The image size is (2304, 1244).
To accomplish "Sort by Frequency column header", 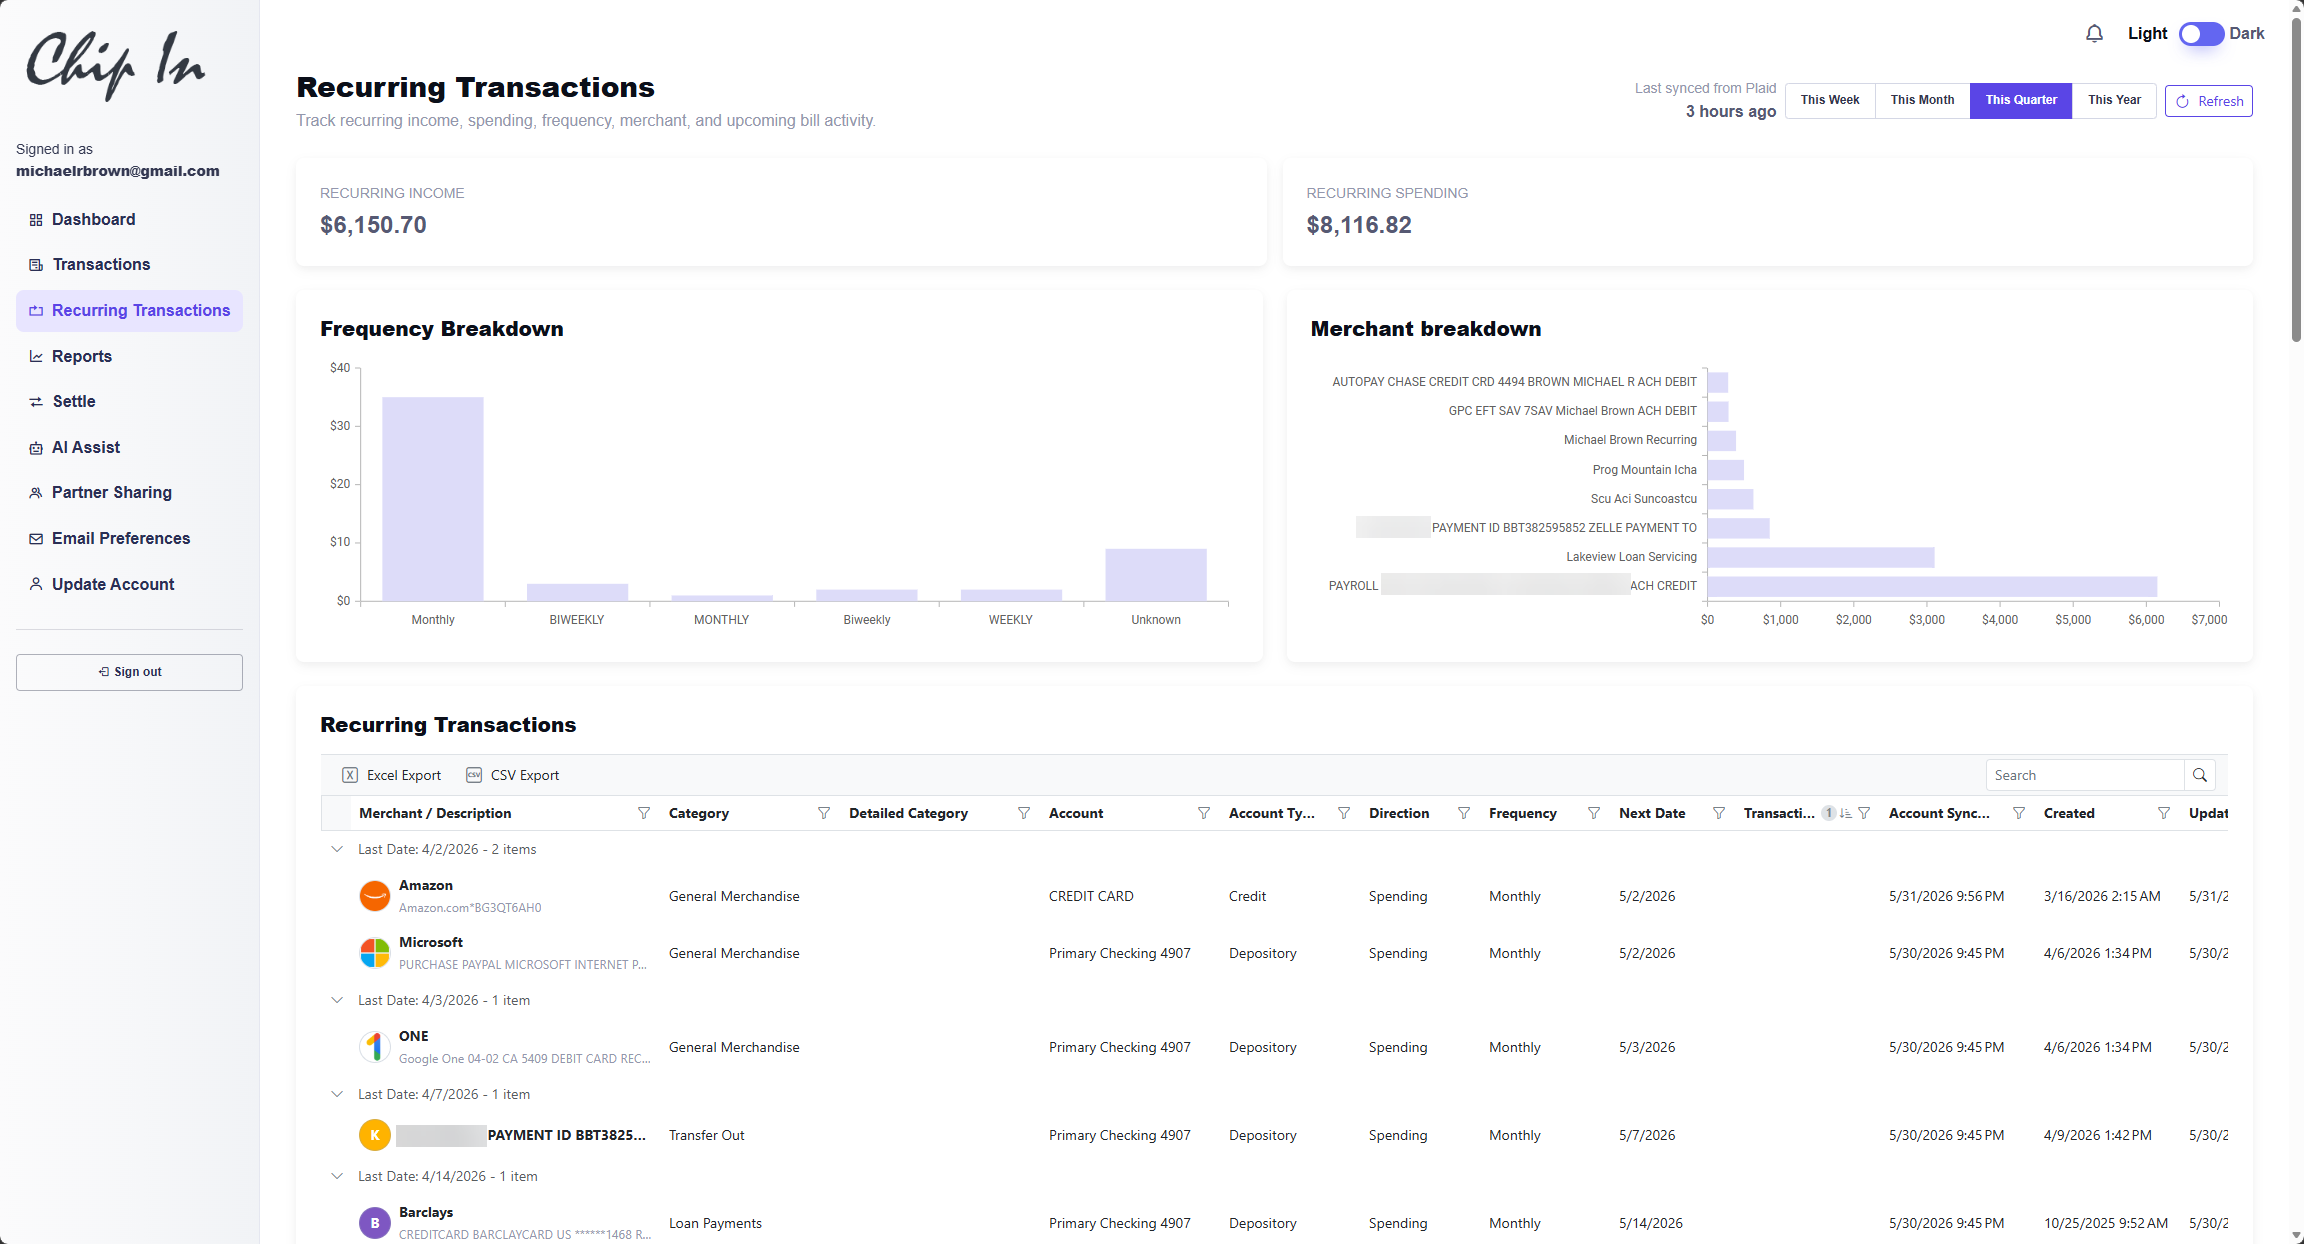I will click(1522, 813).
